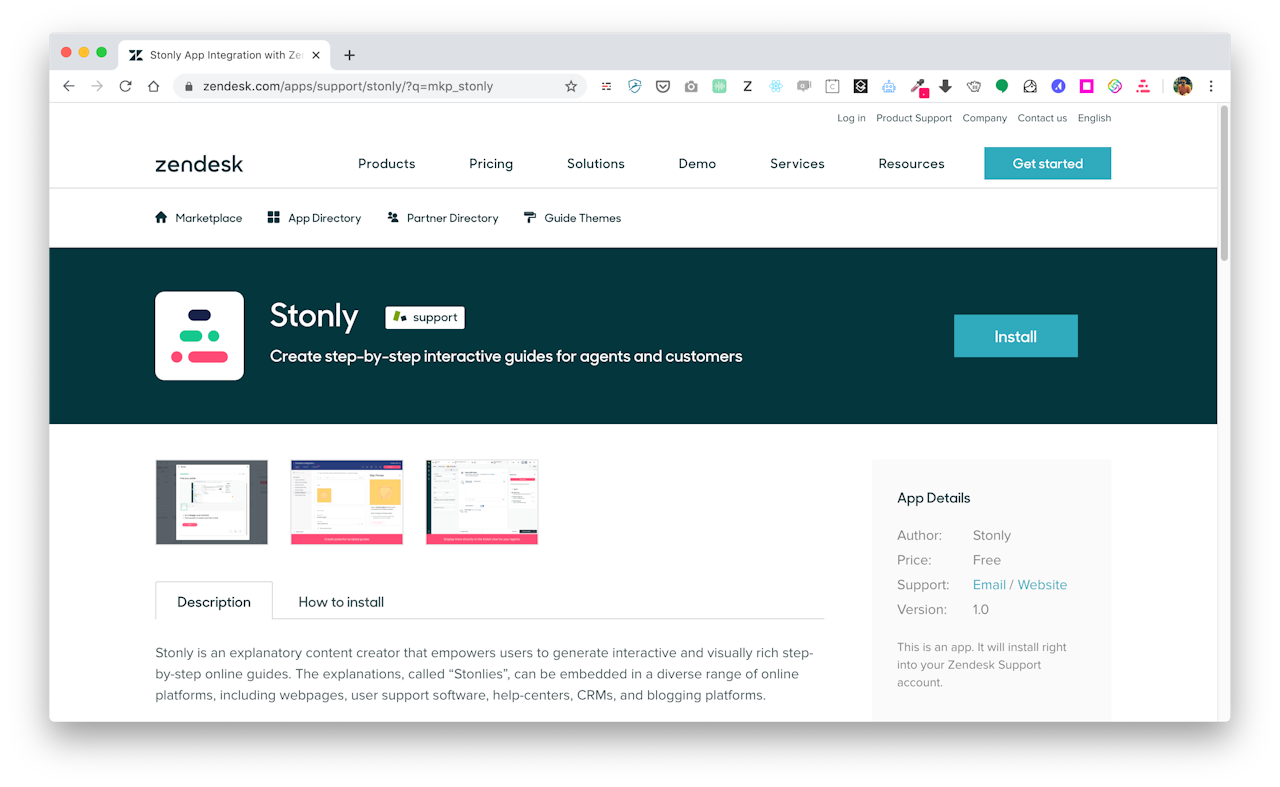Click the Zotero connector Z icon
1280x787 pixels.
pyautogui.click(x=747, y=86)
